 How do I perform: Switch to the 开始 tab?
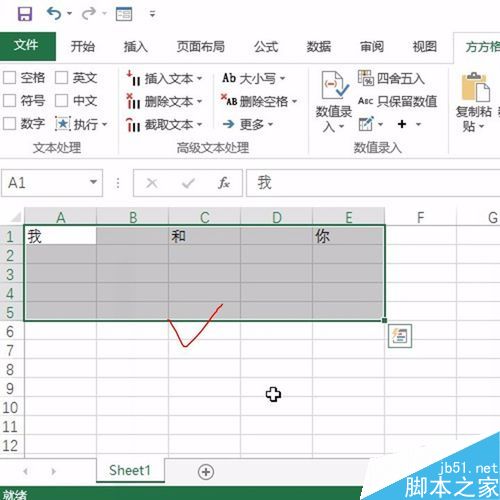[x=83, y=46]
